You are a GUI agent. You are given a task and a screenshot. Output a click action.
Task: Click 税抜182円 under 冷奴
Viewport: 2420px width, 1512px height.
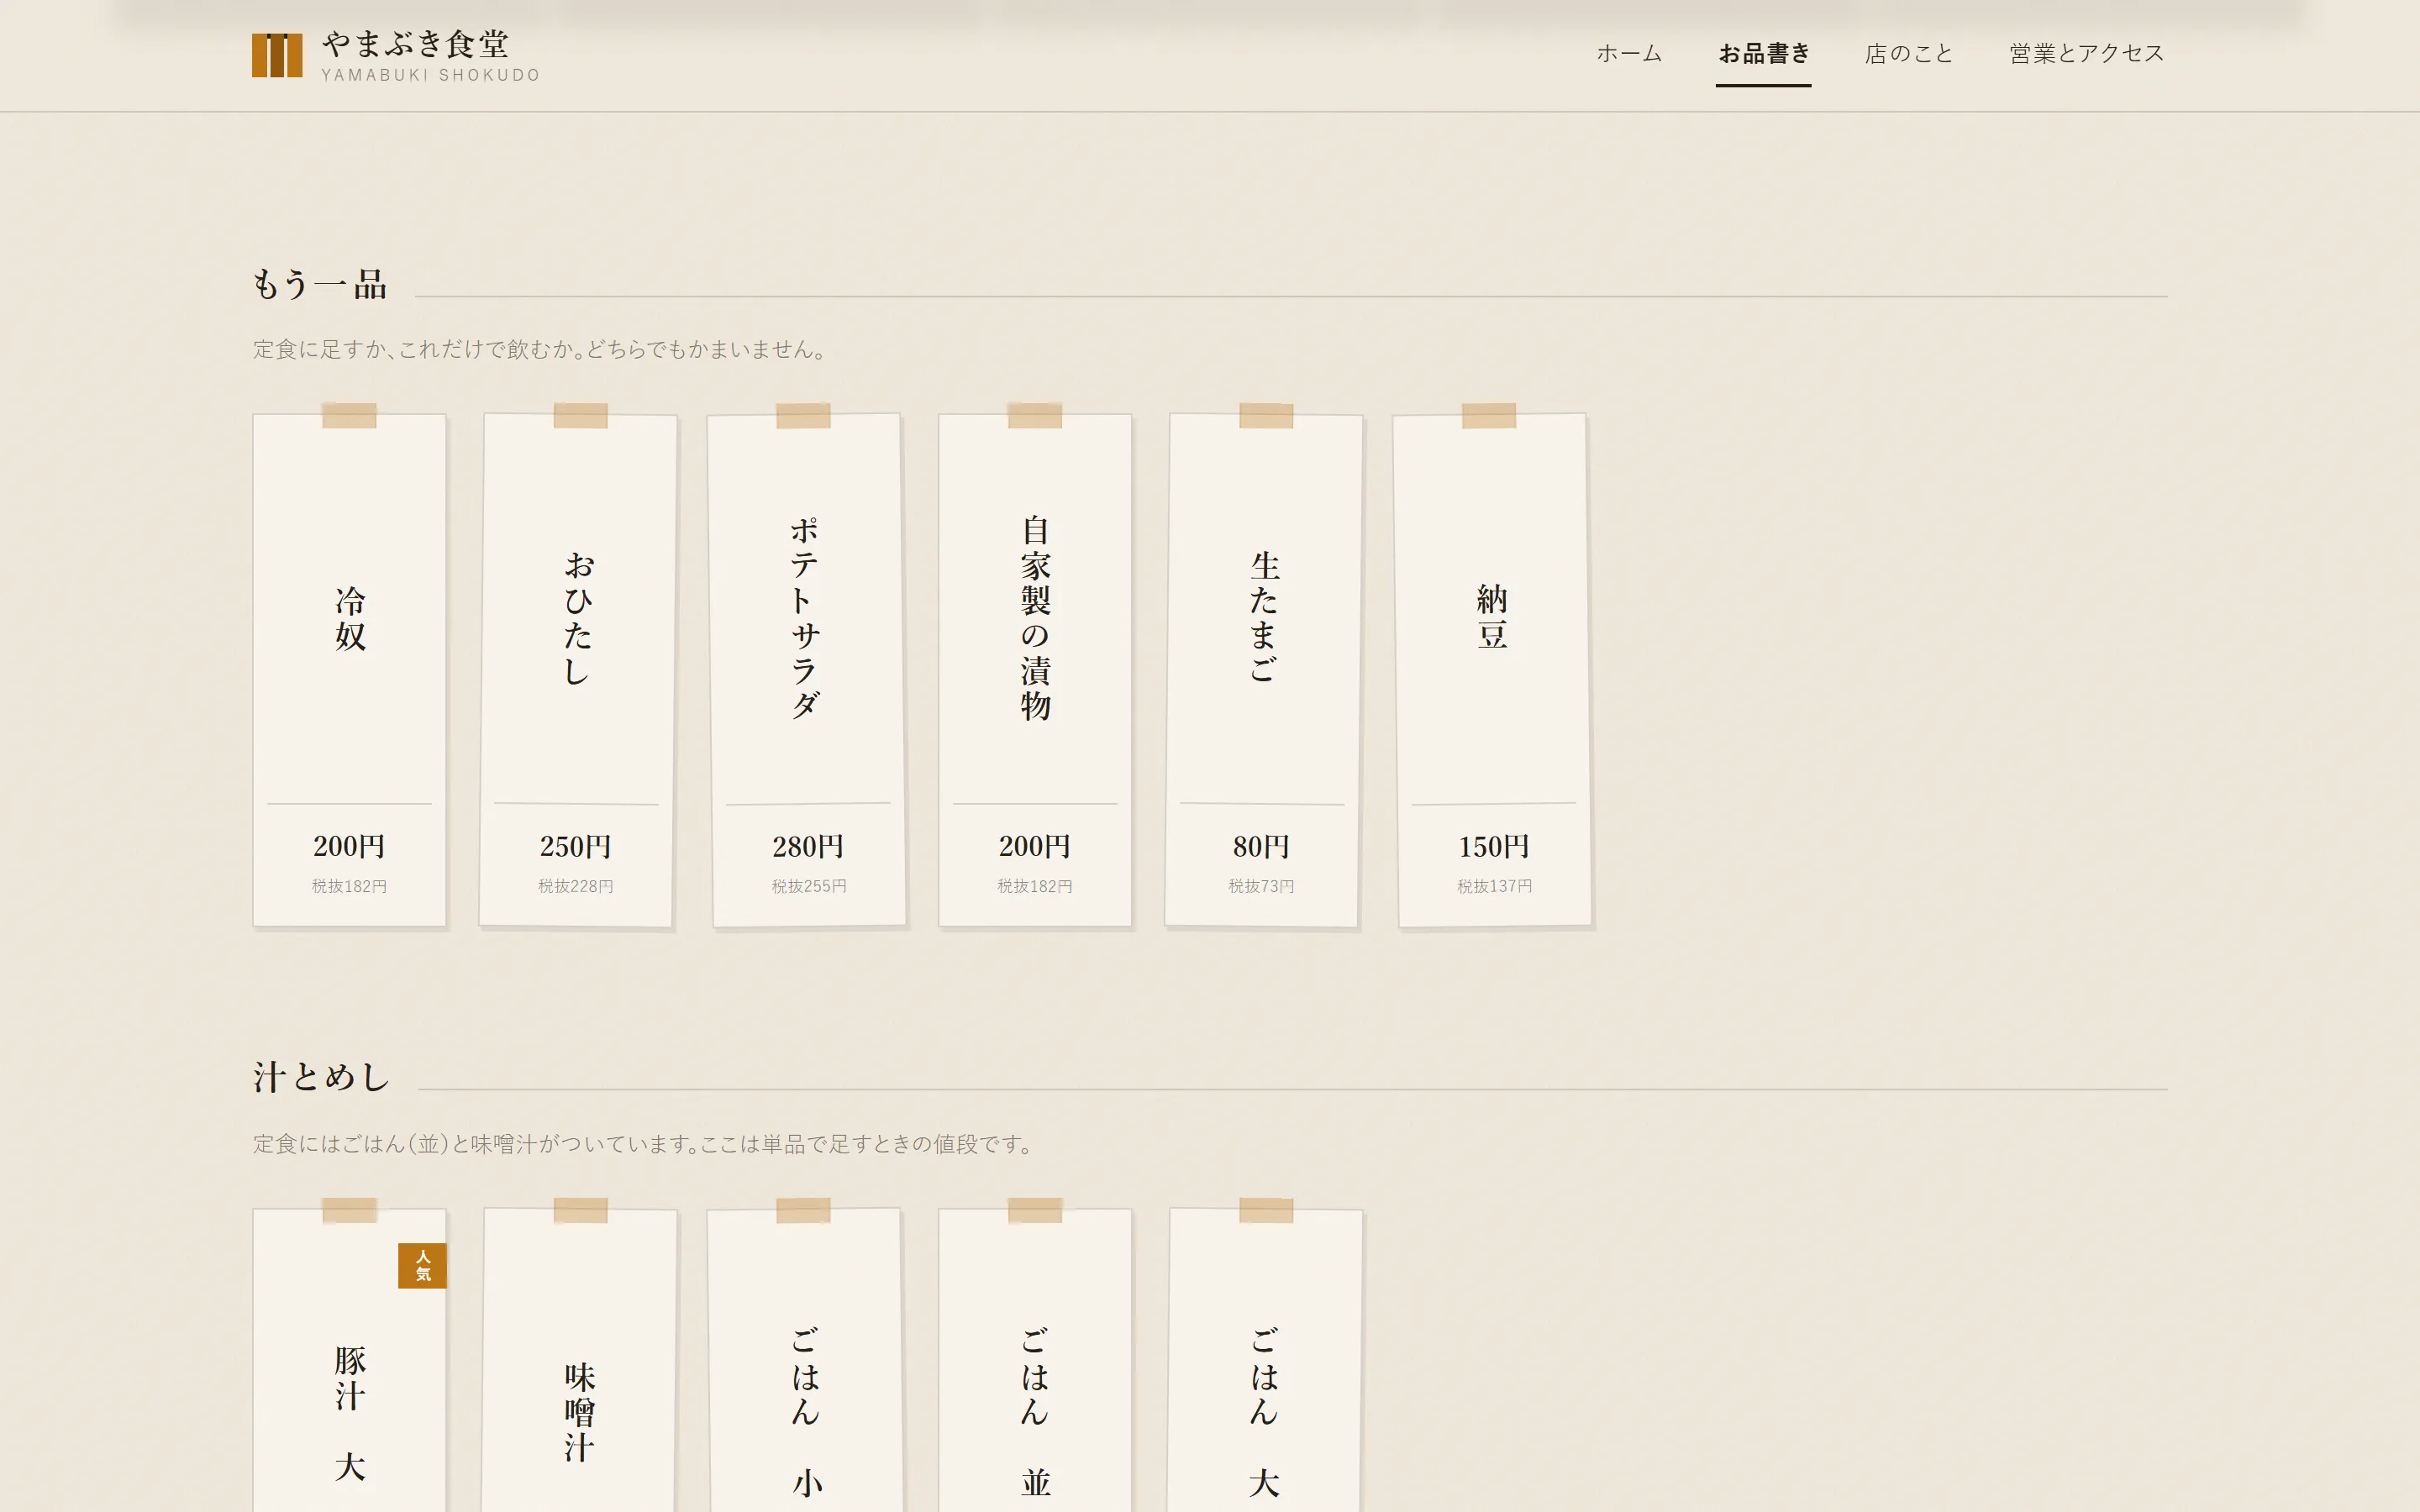click(349, 886)
